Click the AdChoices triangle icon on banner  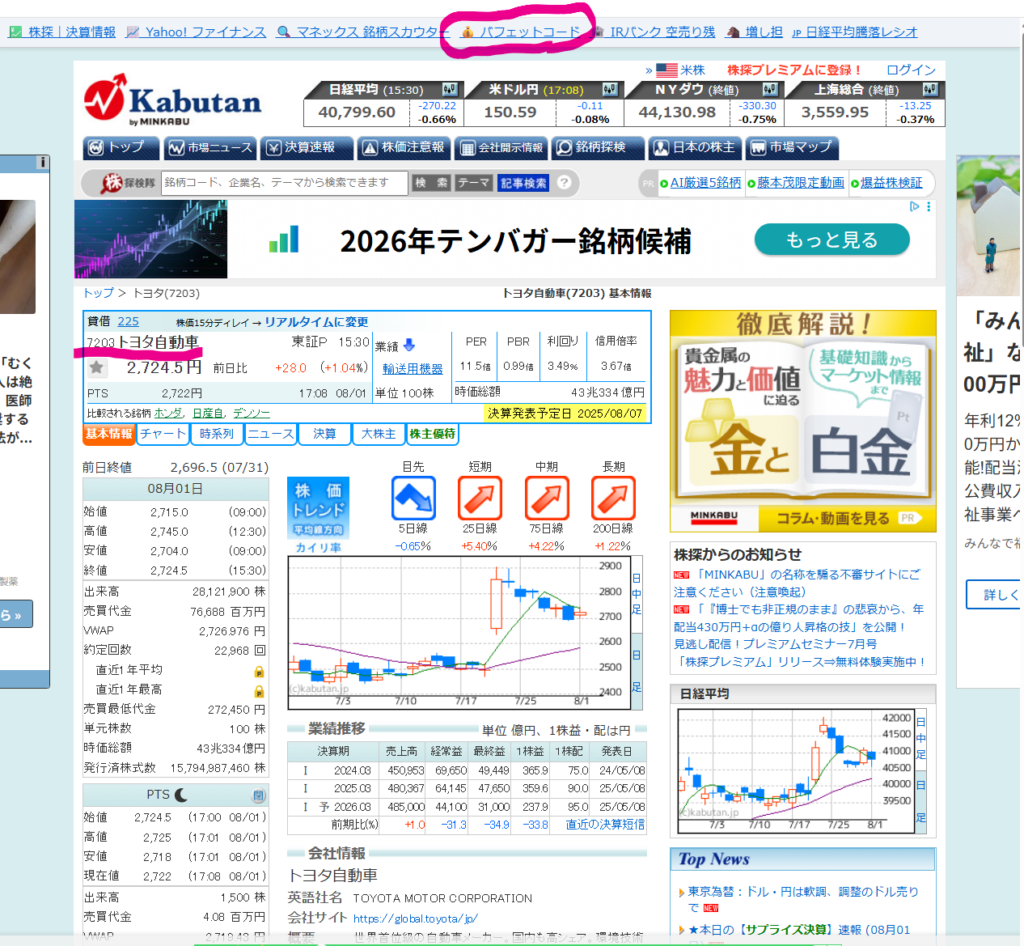(x=914, y=206)
